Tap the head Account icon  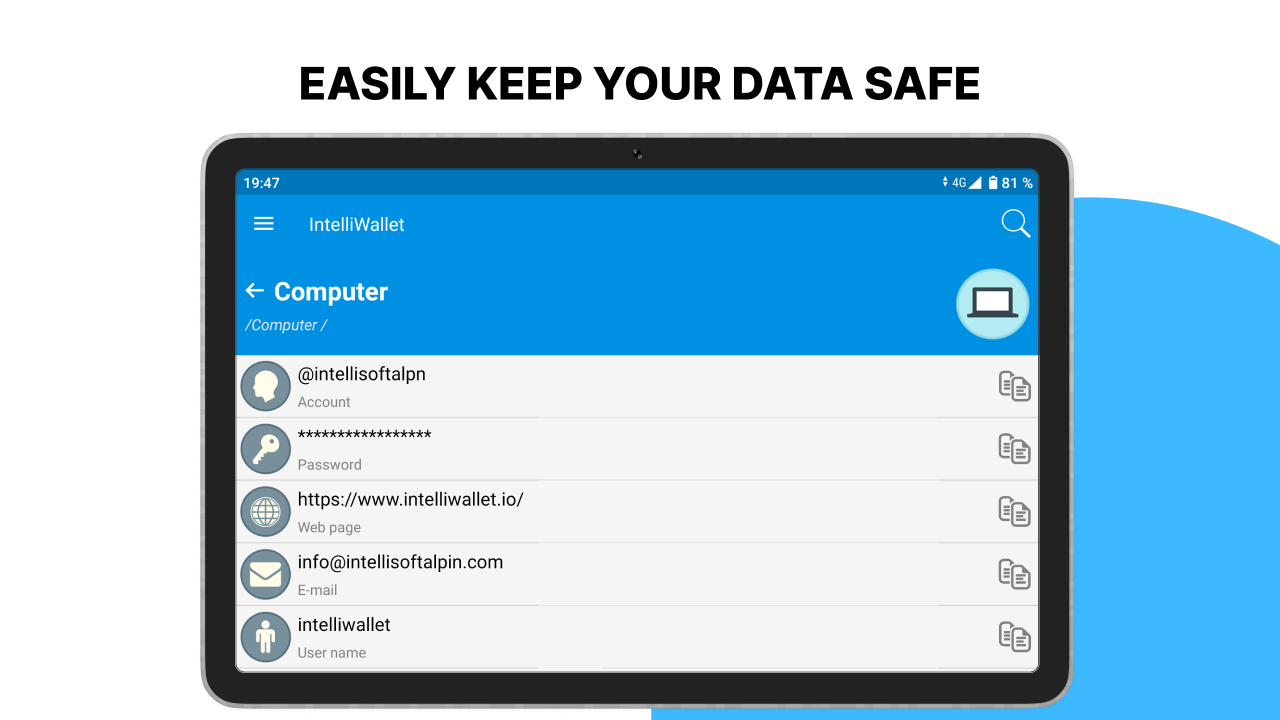point(265,386)
